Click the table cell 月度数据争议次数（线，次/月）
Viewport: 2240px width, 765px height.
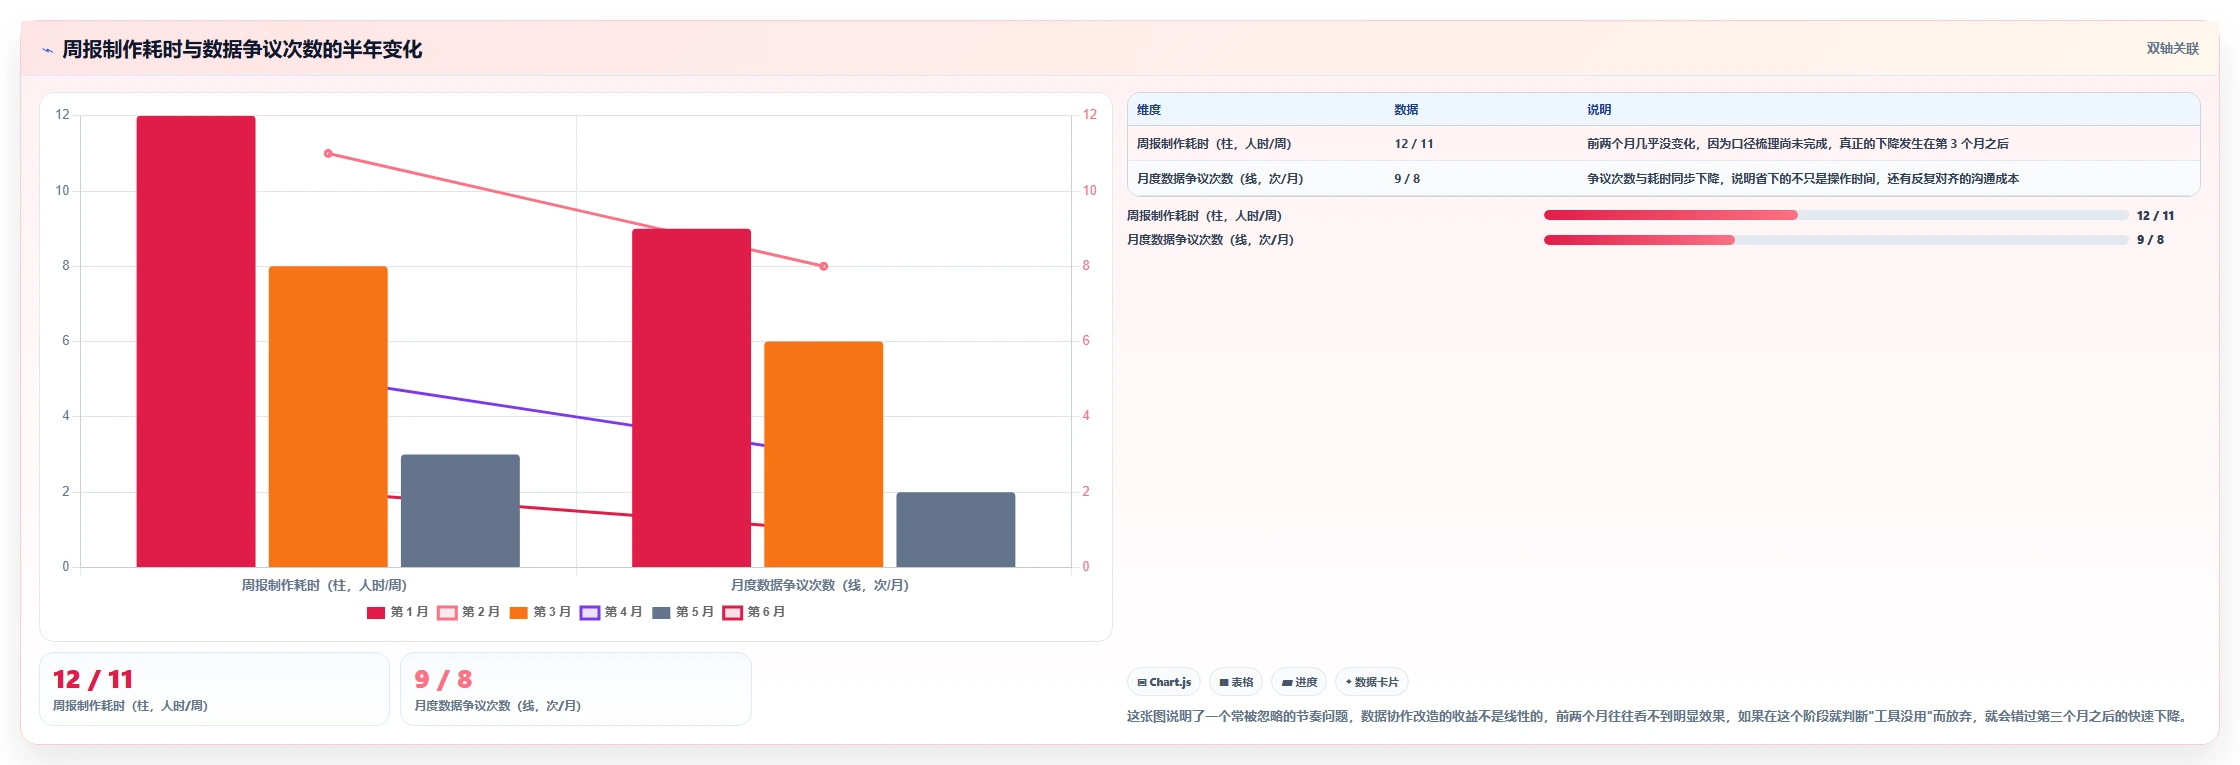[1220, 179]
